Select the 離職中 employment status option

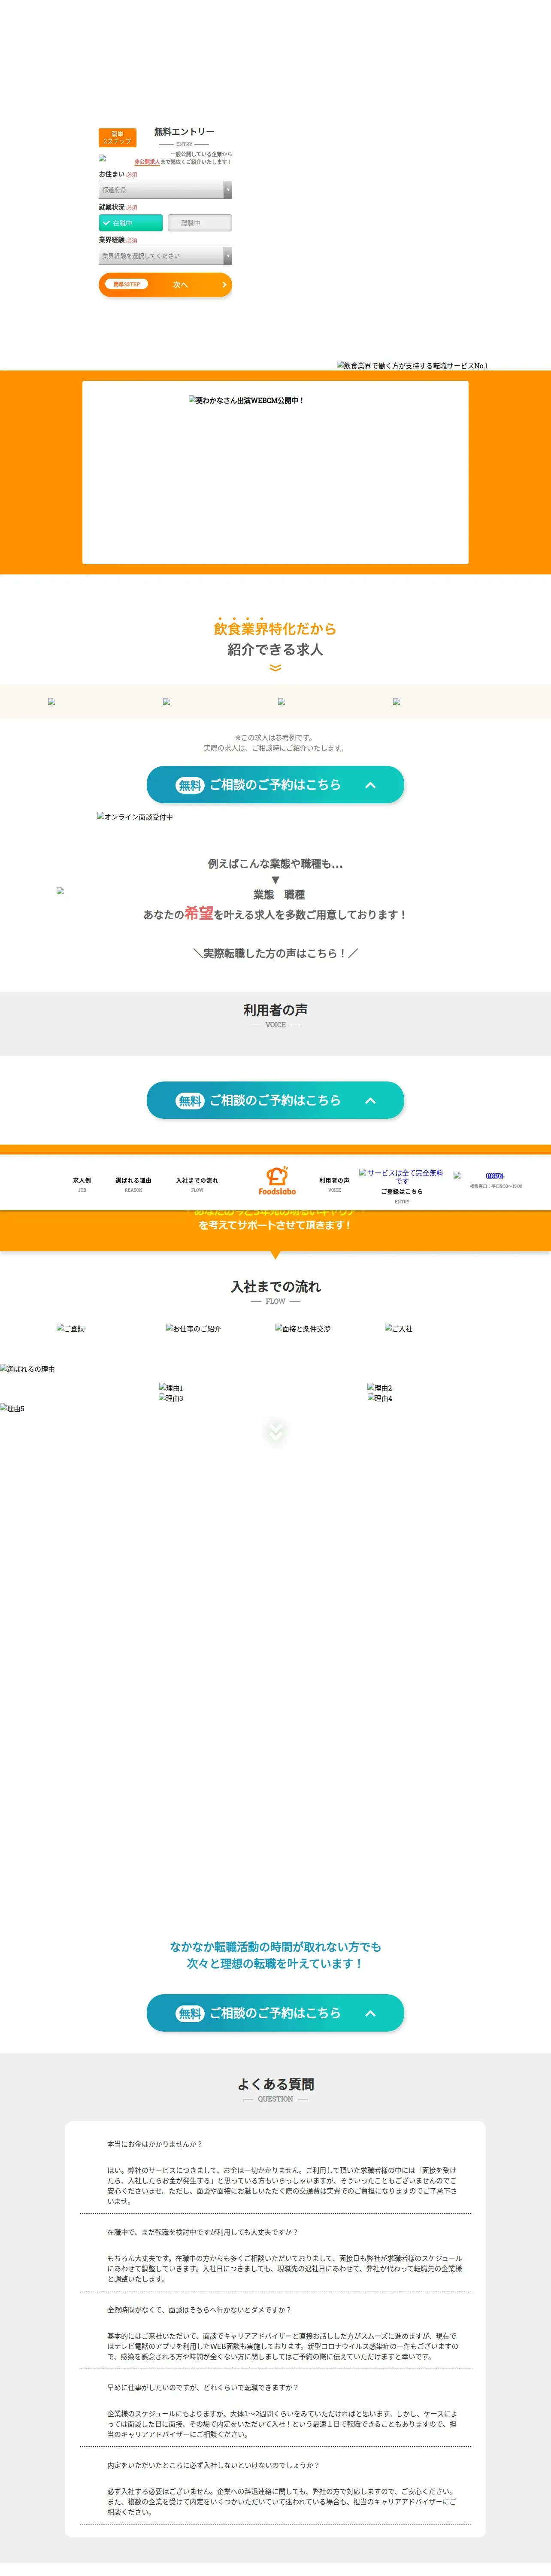click(x=200, y=223)
